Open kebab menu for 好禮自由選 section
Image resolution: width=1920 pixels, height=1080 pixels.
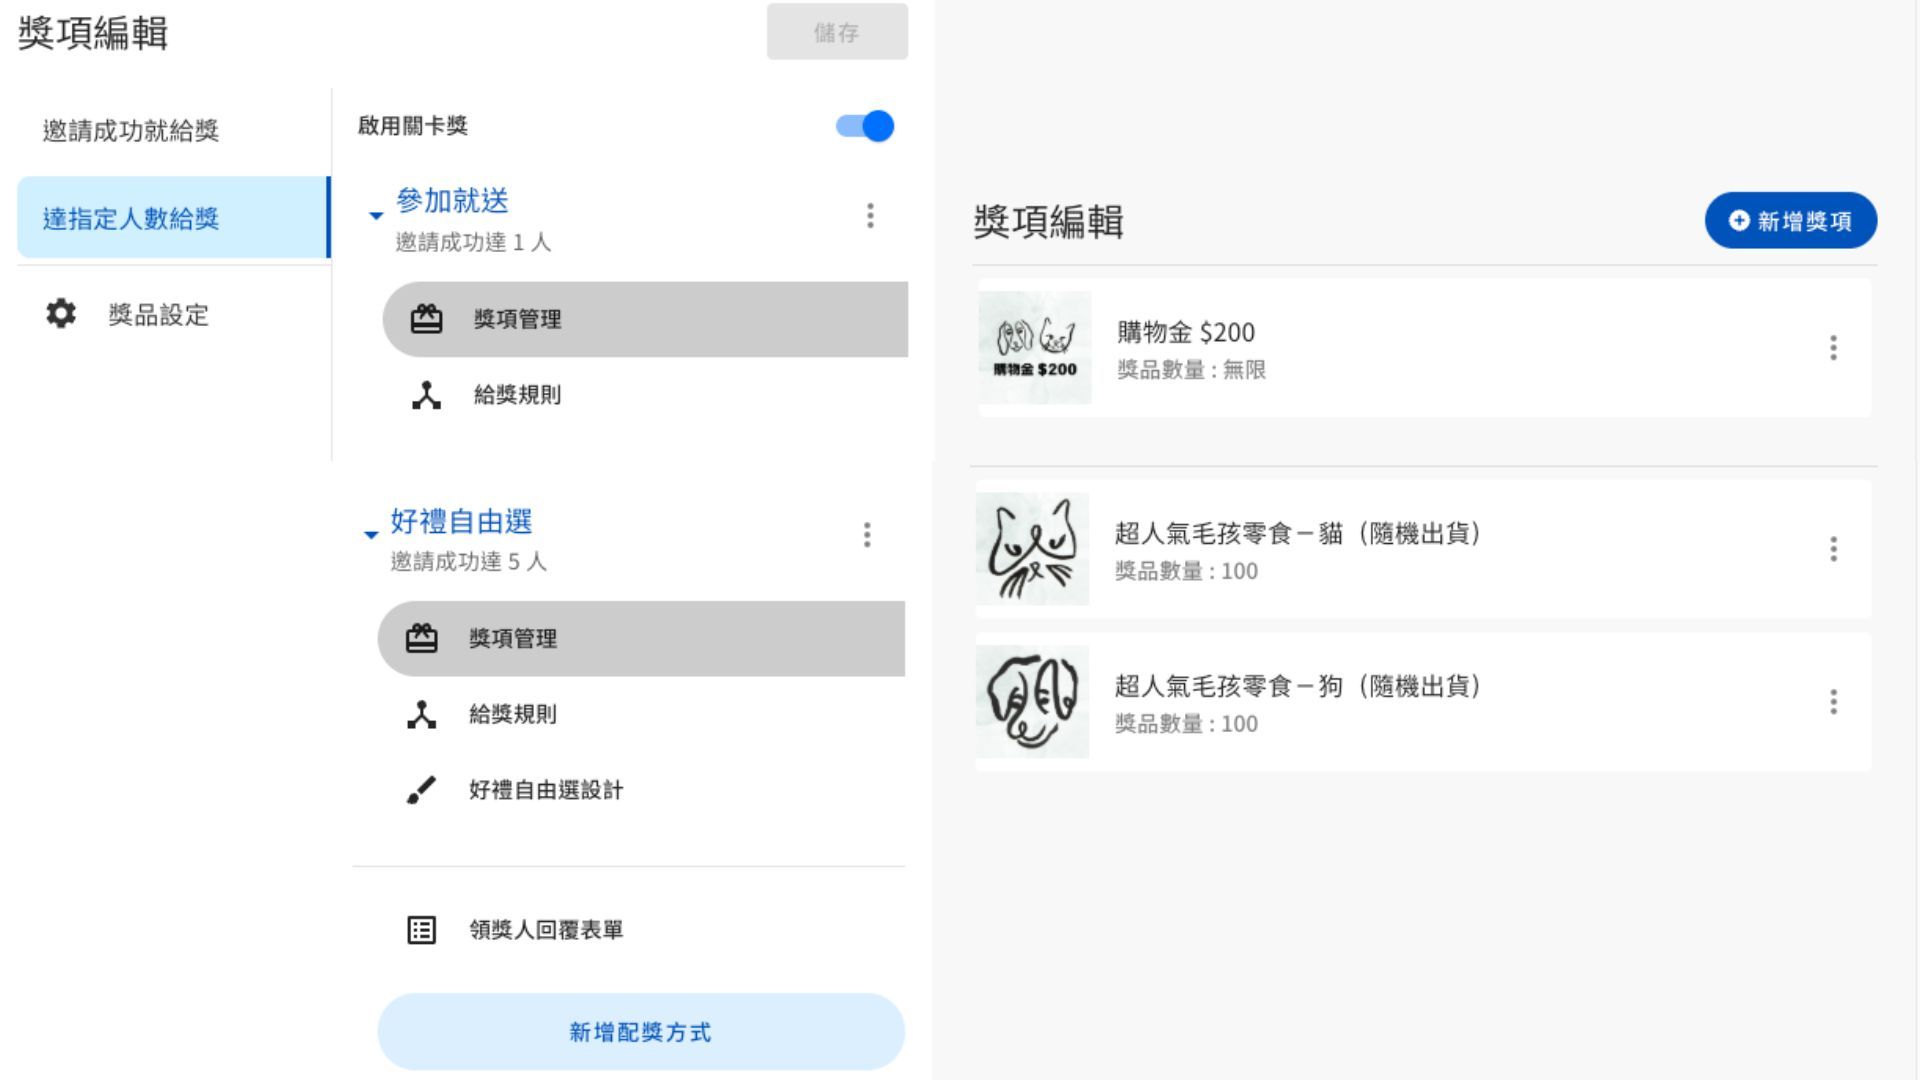coord(867,535)
